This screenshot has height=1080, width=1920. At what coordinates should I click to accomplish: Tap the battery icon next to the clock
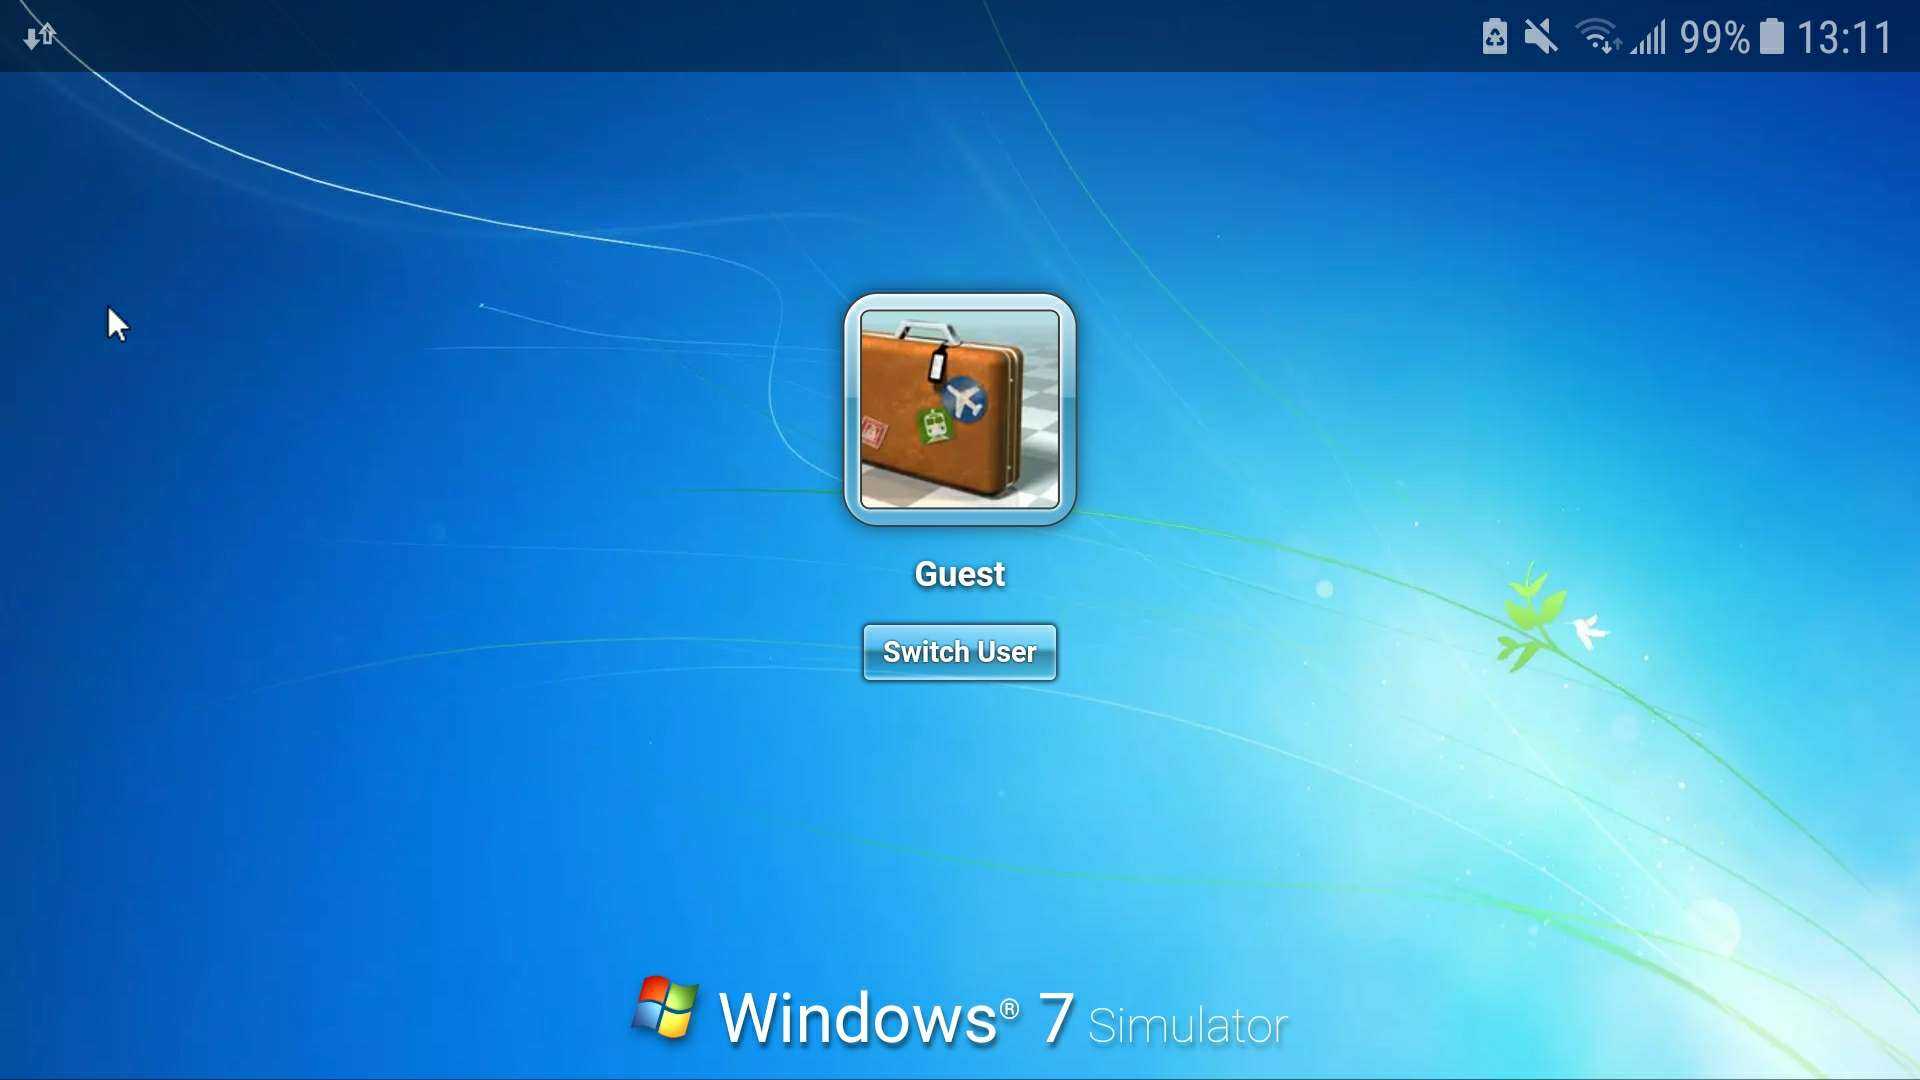click(1770, 38)
